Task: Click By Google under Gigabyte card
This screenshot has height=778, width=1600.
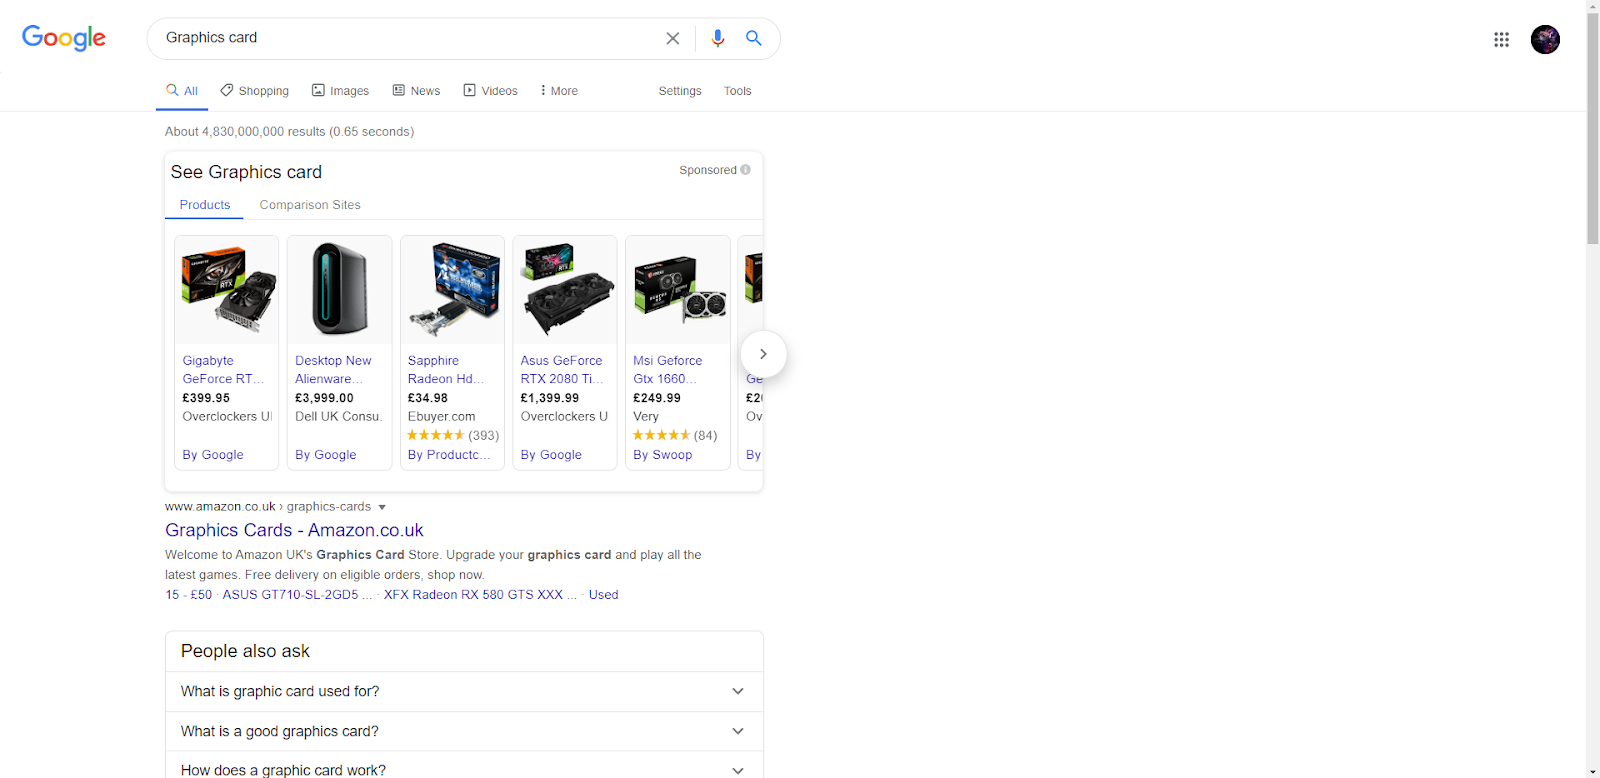Action: pyautogui.click(x=213, y=455)
